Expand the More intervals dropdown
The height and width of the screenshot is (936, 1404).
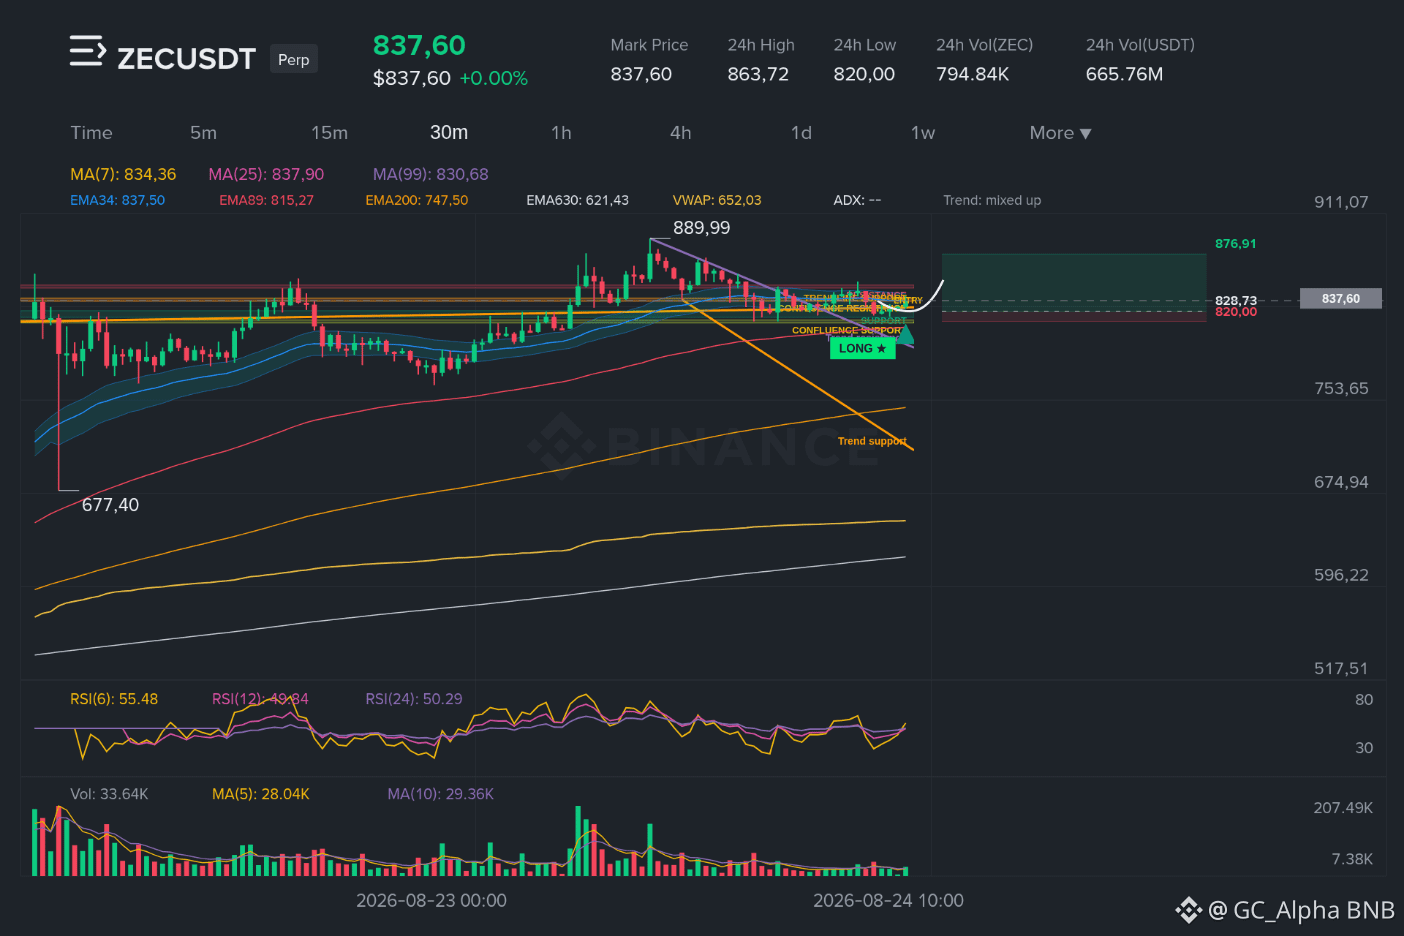[1060, 133]
